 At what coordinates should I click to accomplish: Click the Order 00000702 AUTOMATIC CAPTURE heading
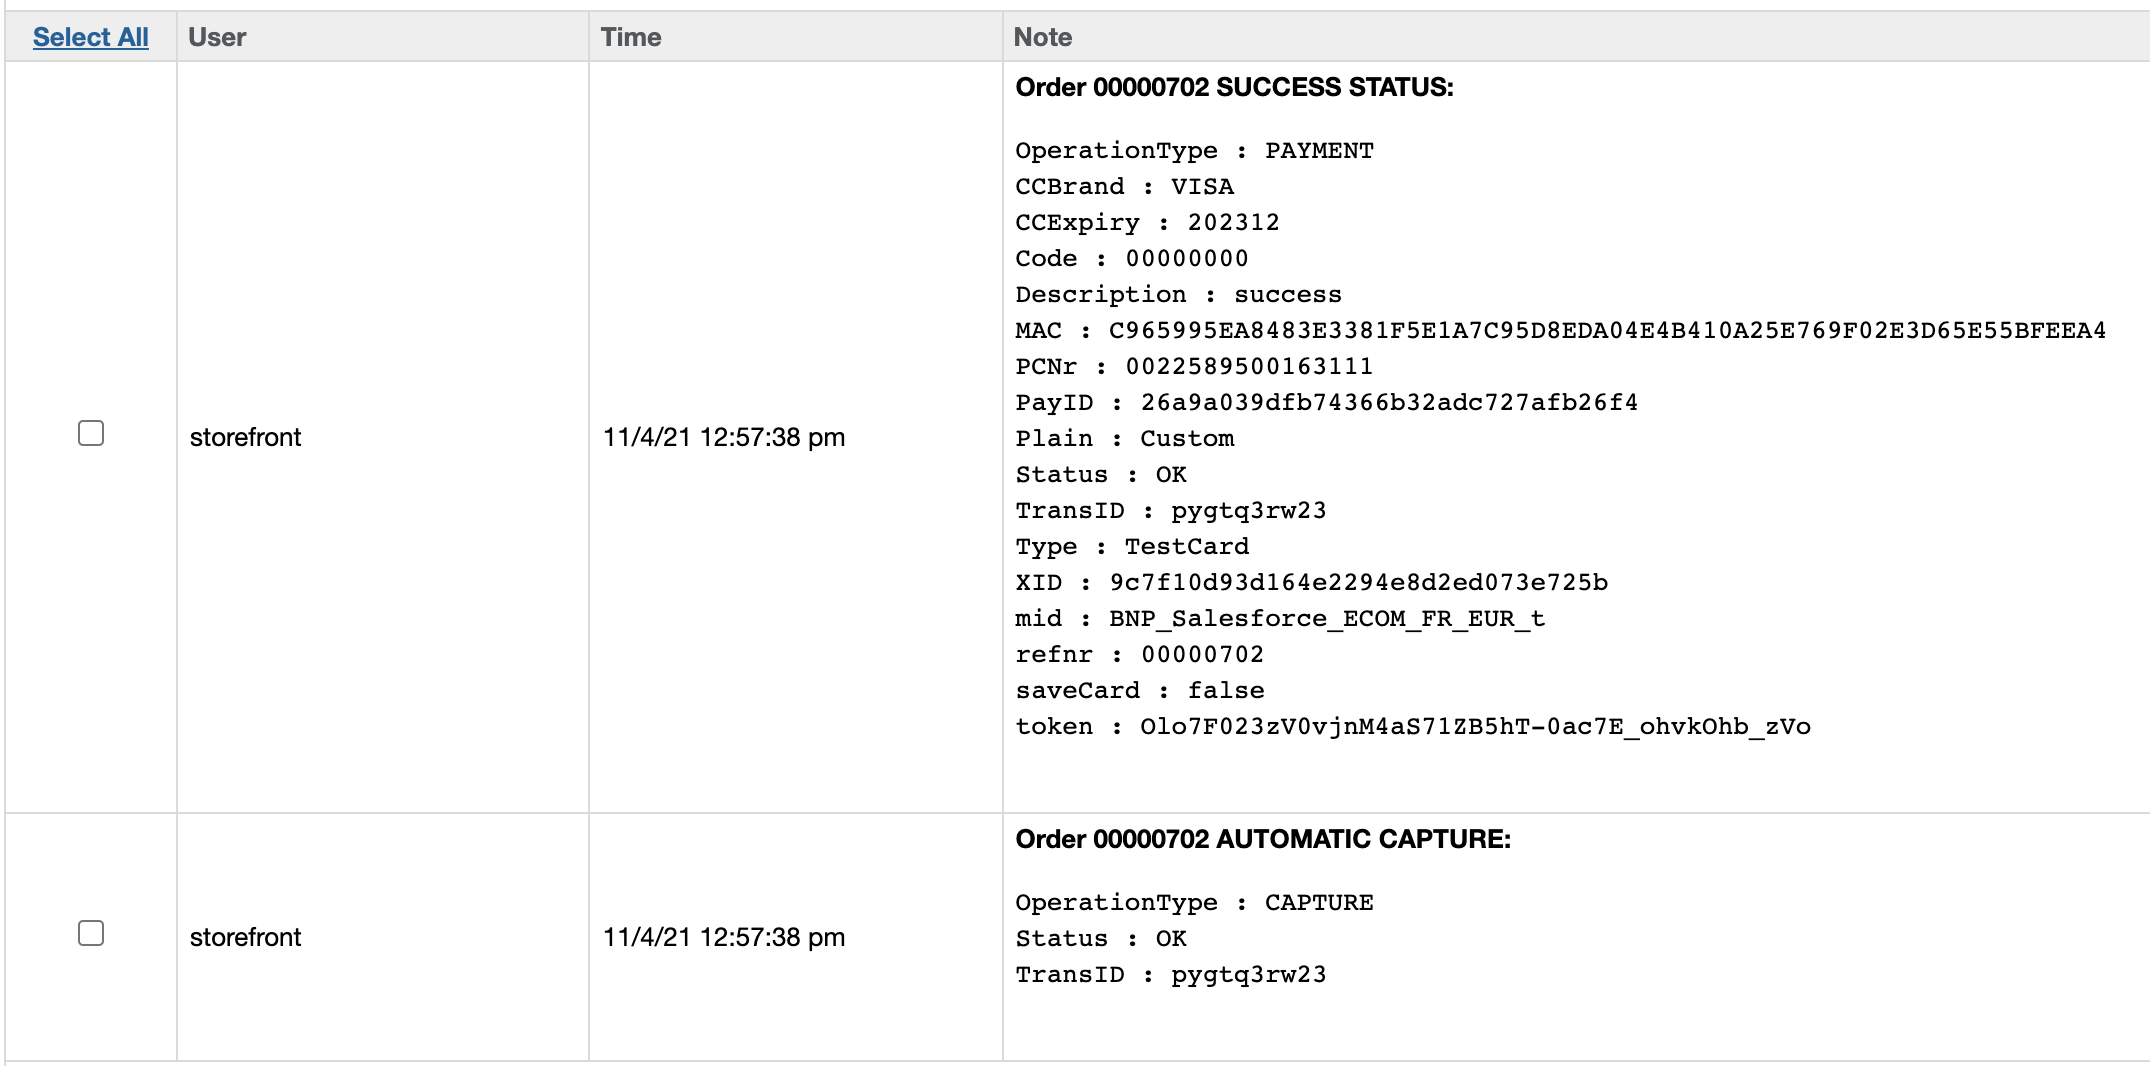(1263, 839)
